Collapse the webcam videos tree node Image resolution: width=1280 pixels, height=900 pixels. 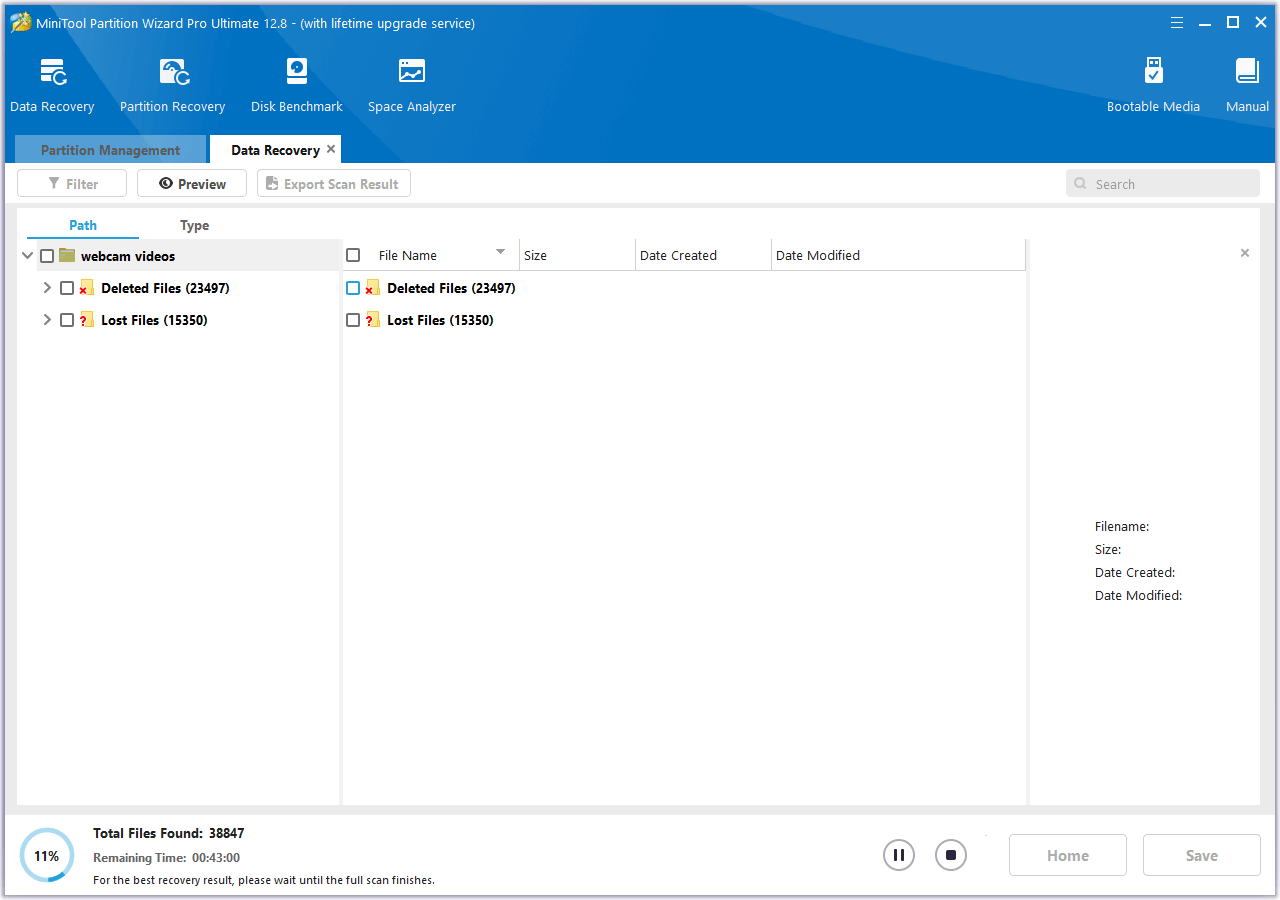point(27,256)
